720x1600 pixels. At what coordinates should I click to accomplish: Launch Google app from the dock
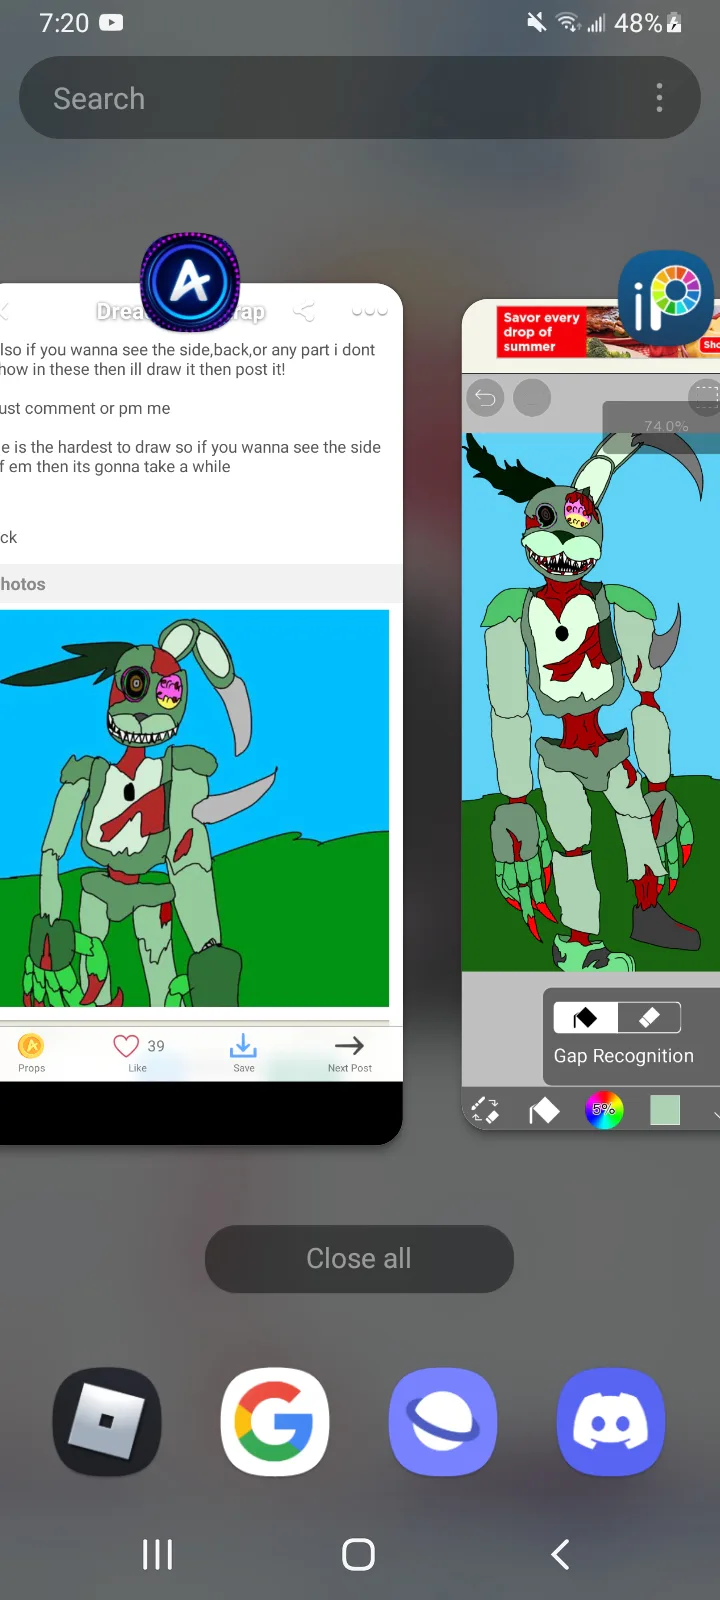[x=275, y=1421]
